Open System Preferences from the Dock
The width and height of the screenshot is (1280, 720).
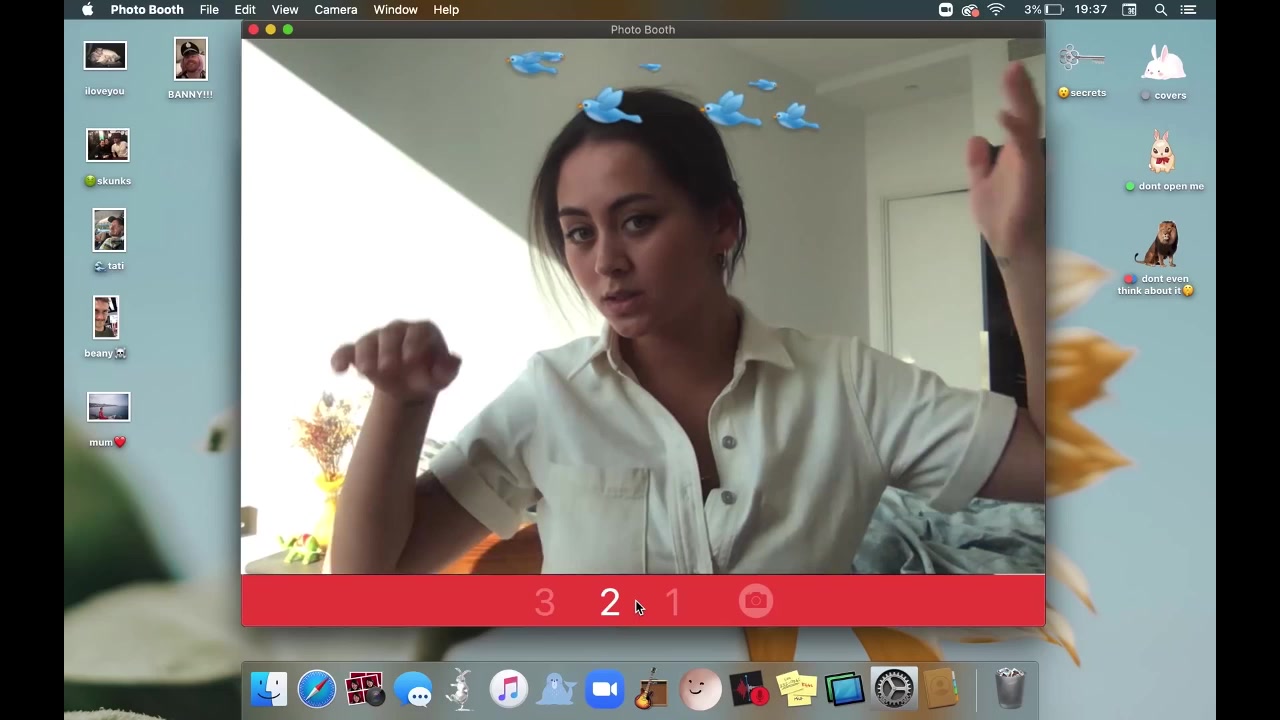pyautogui.click(x=893, y=689)
